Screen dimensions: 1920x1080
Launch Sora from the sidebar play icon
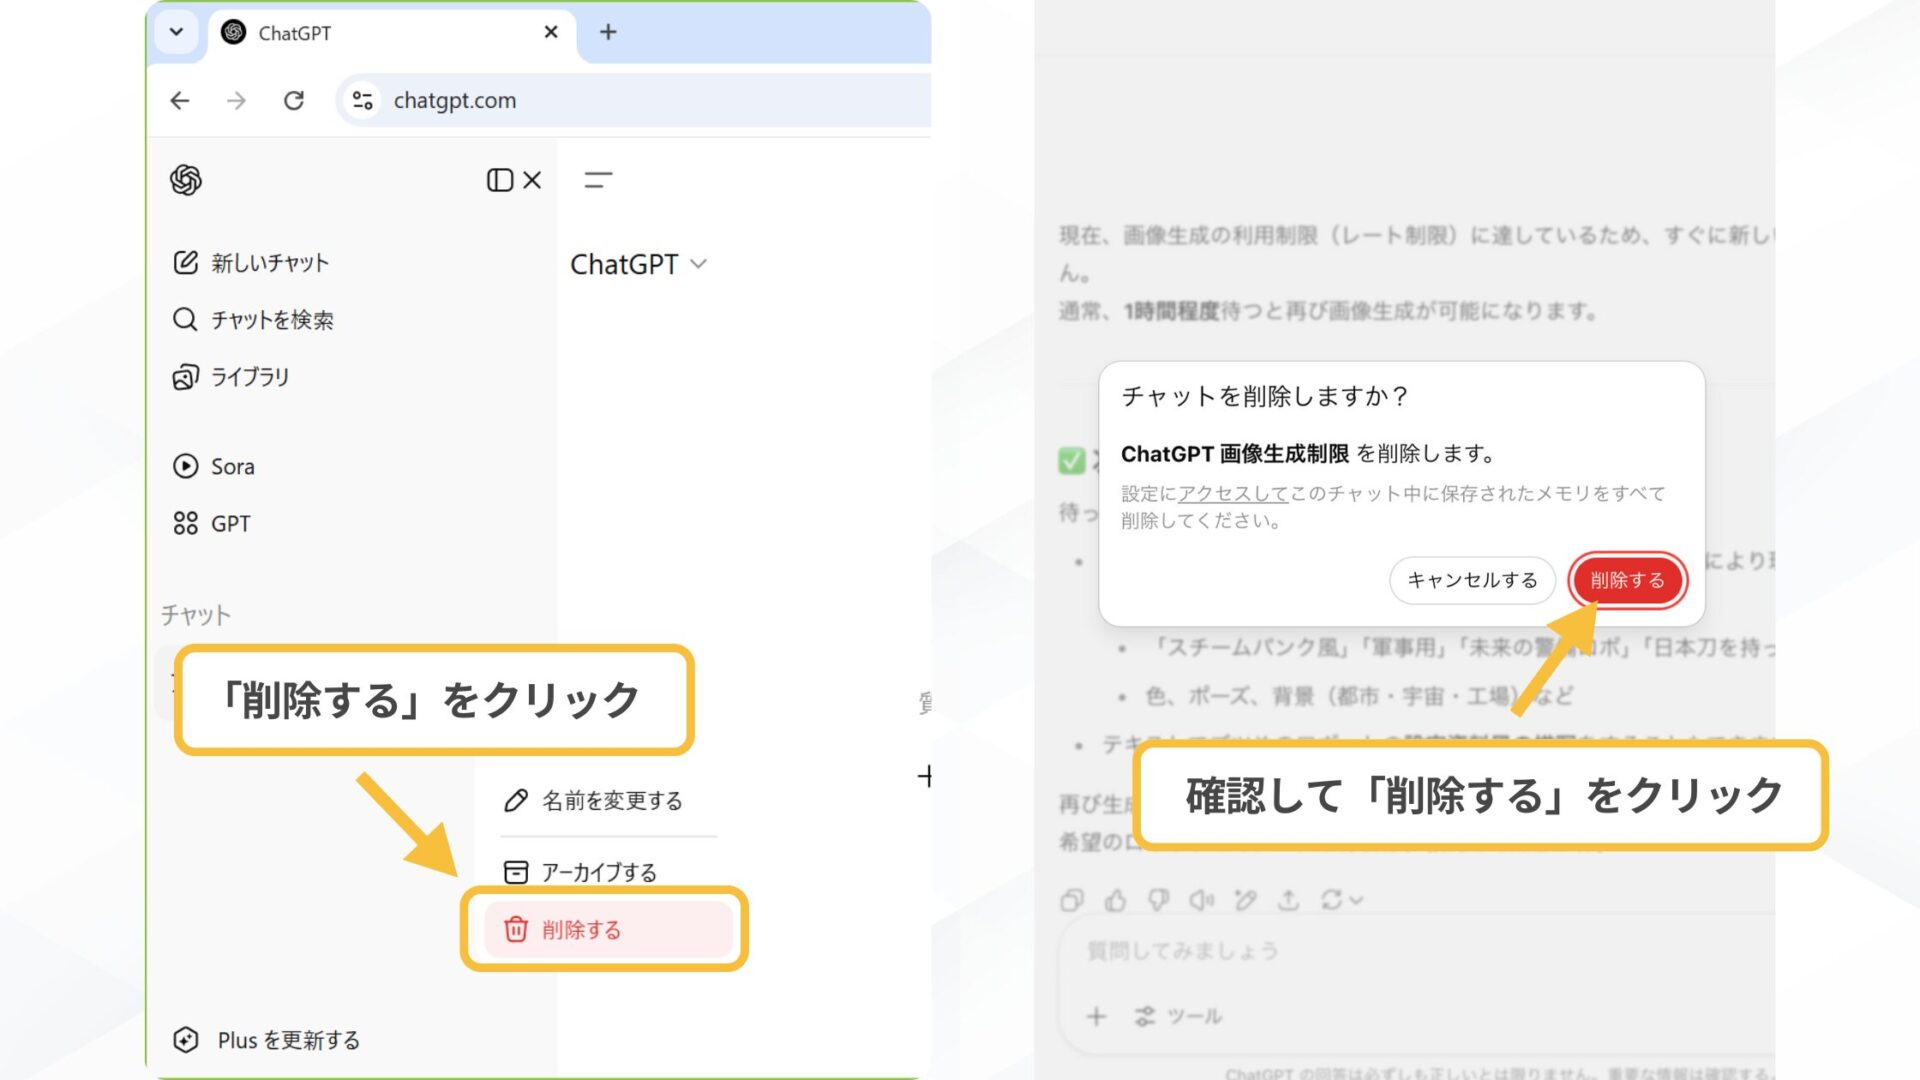pyautogui.click(x=185, y=466)
